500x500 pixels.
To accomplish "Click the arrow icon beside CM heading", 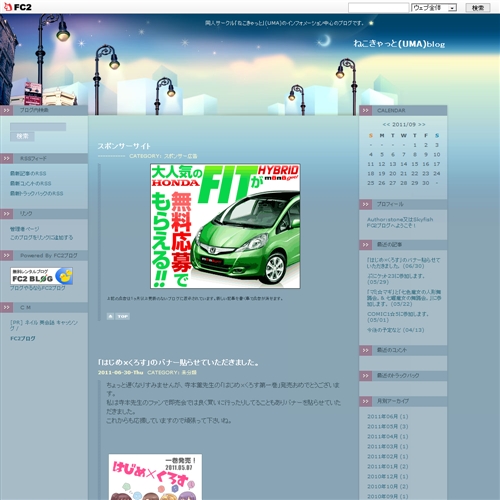I will point(6,307).
